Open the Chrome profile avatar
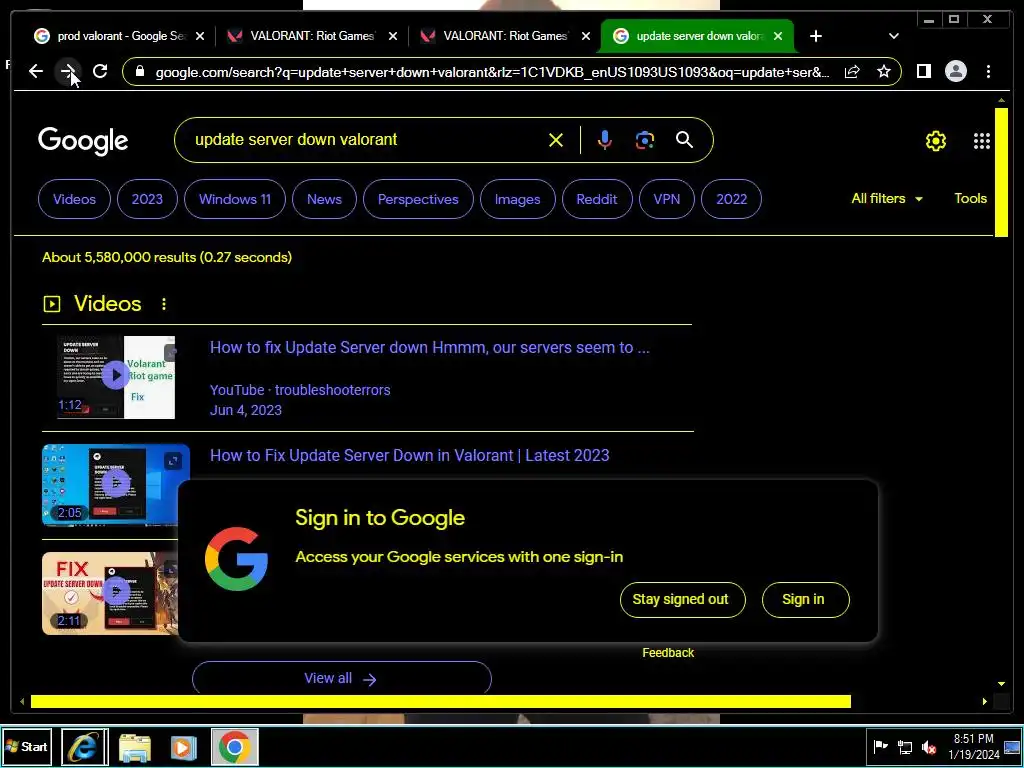Image resolution: width=1024 pixels, height=768 pixels. tap(955, 71)
